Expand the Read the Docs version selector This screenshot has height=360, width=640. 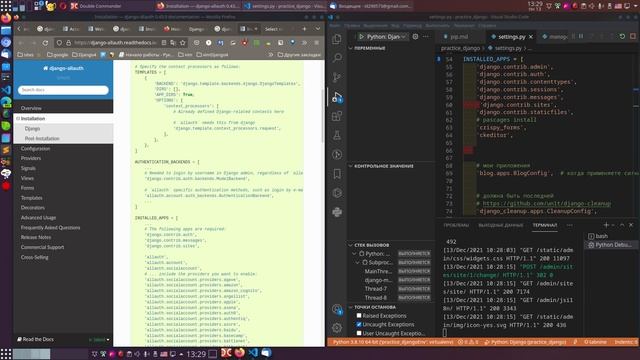99,340
